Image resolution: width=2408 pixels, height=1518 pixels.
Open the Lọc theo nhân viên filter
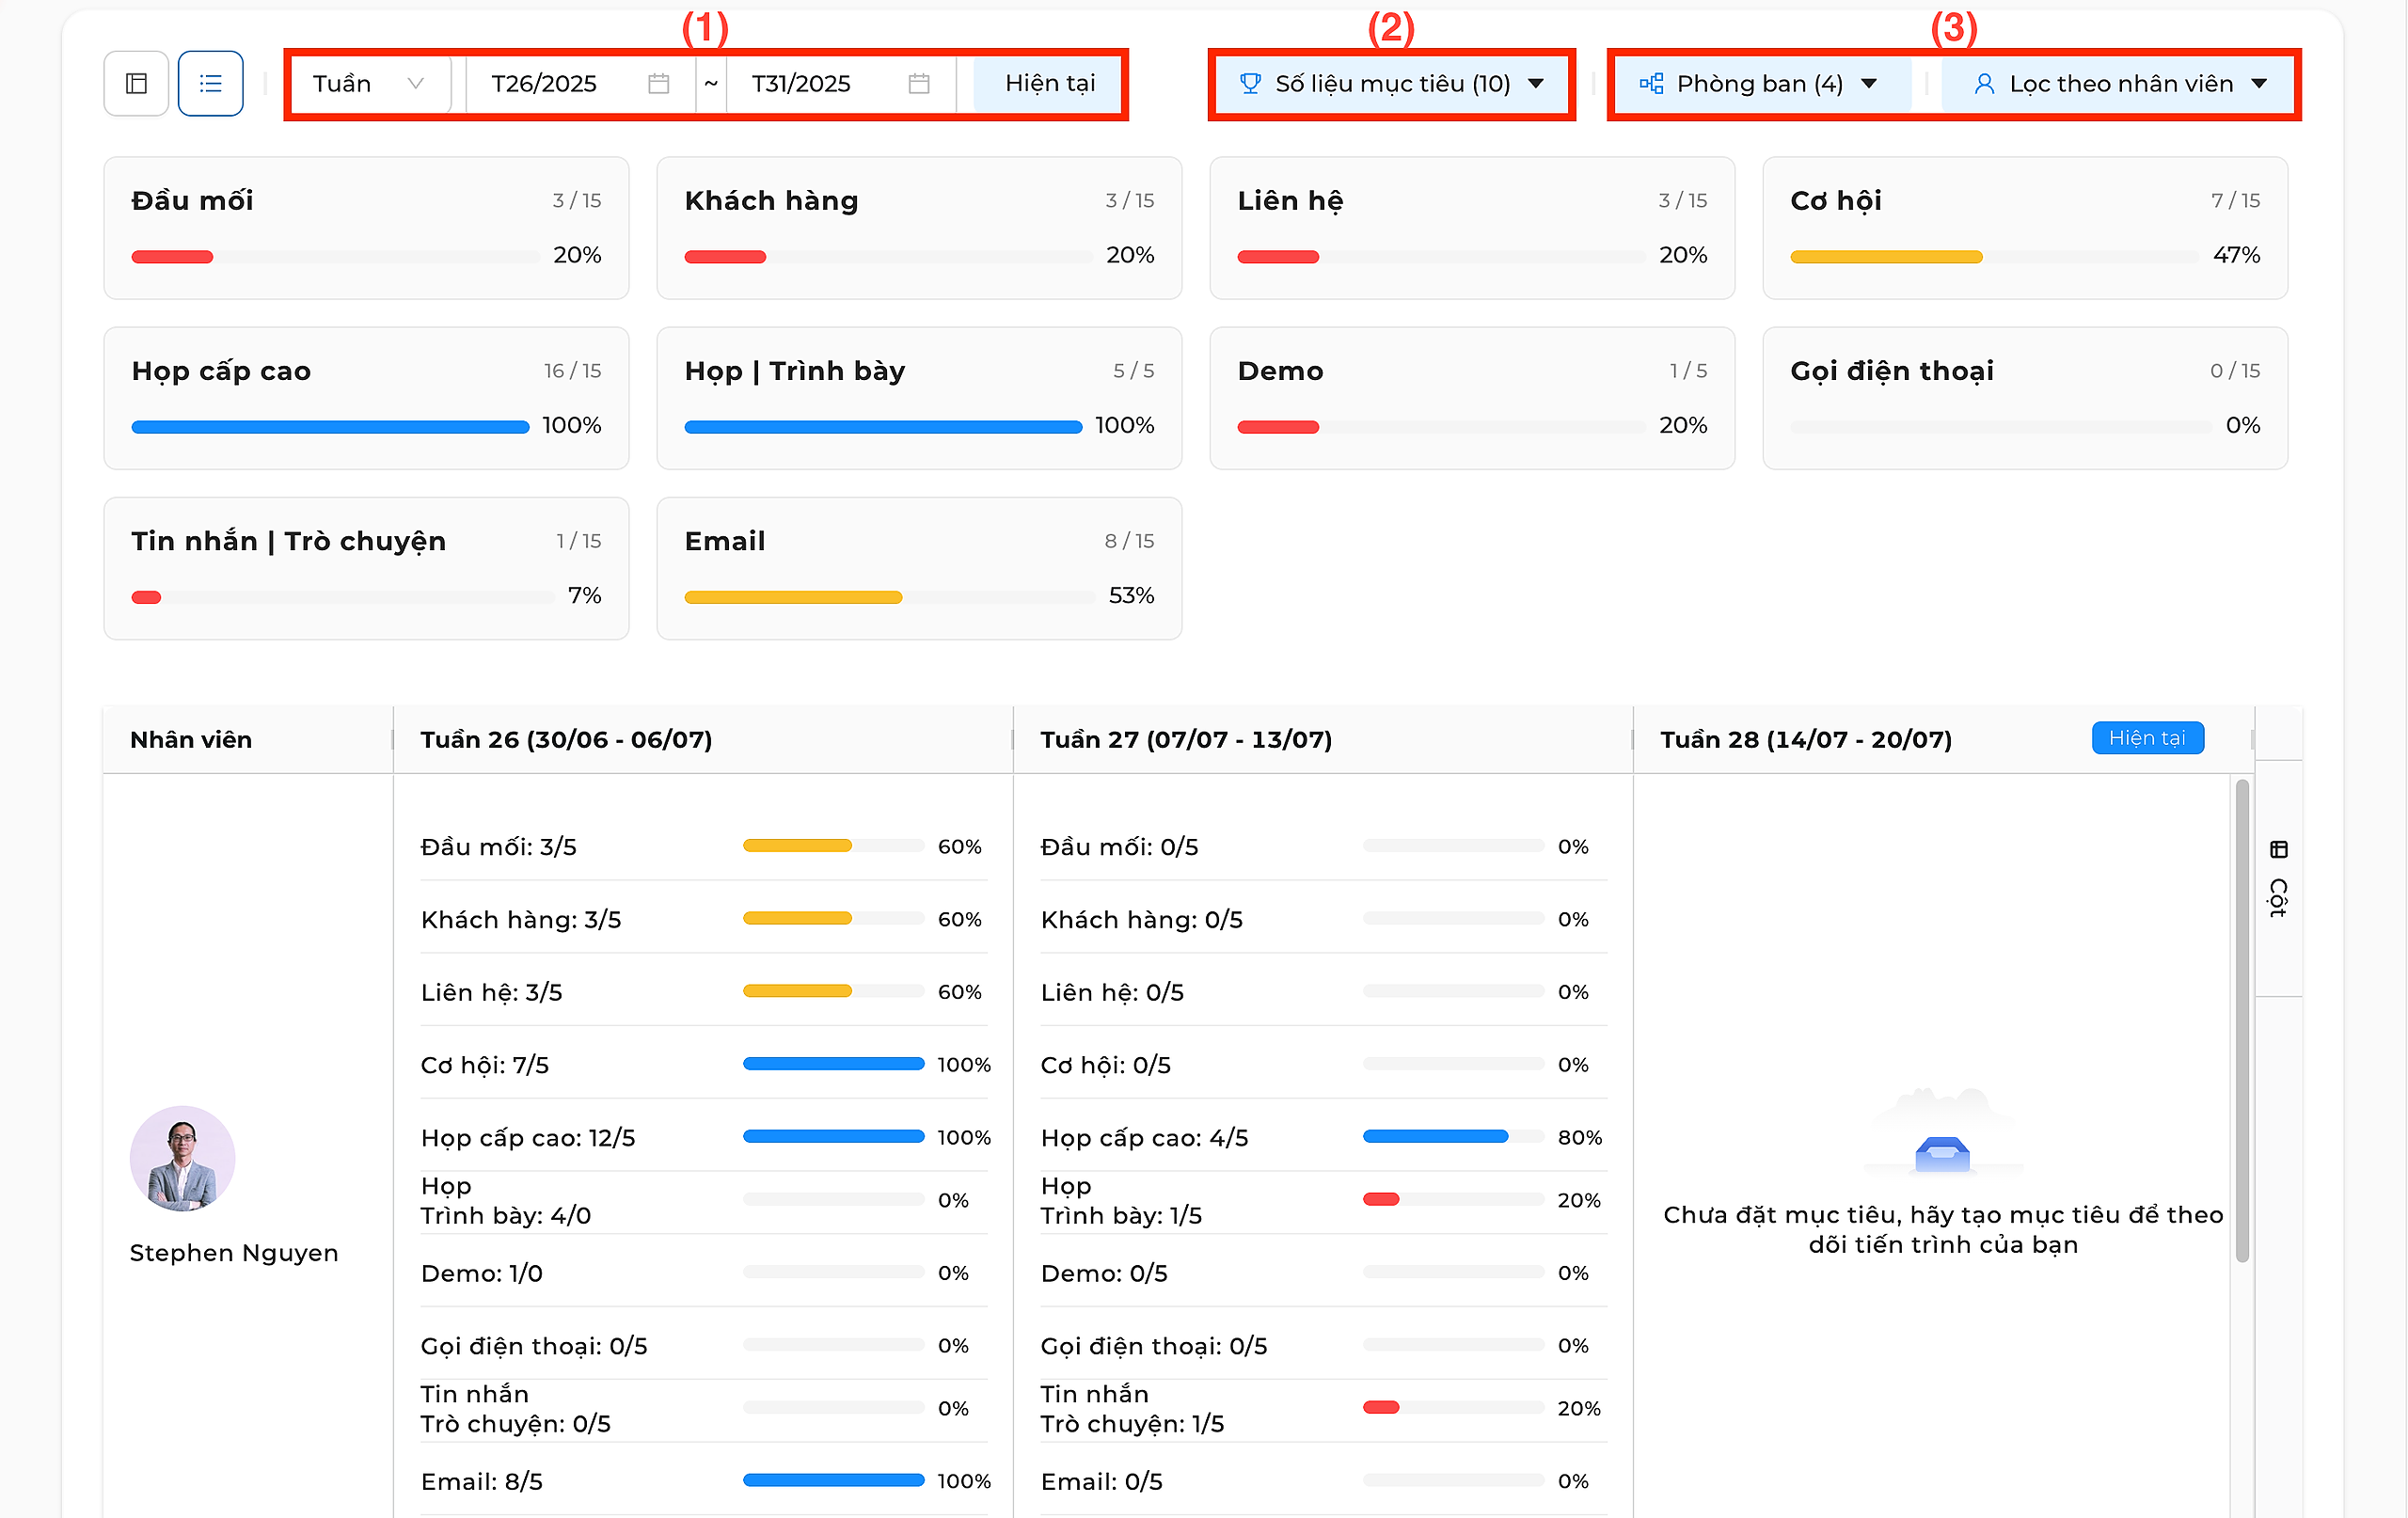[x=2119, y=83]
